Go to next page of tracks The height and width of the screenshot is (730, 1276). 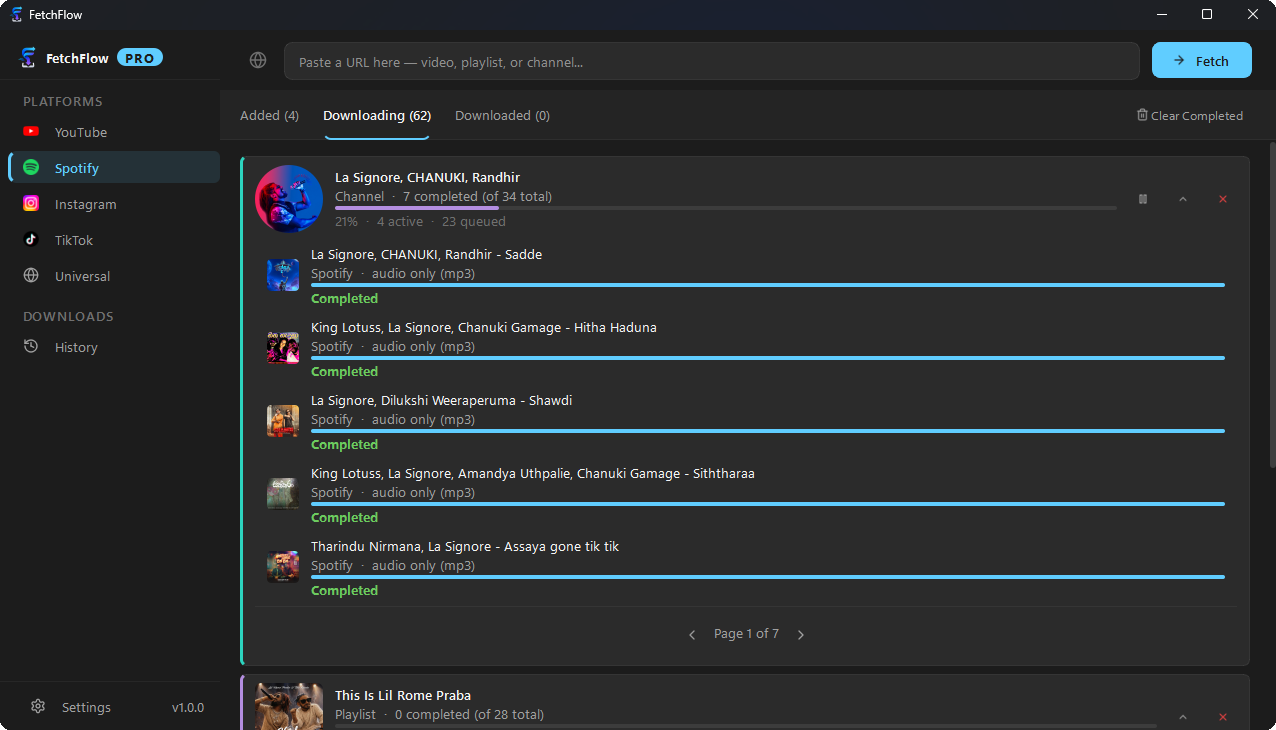801,634
